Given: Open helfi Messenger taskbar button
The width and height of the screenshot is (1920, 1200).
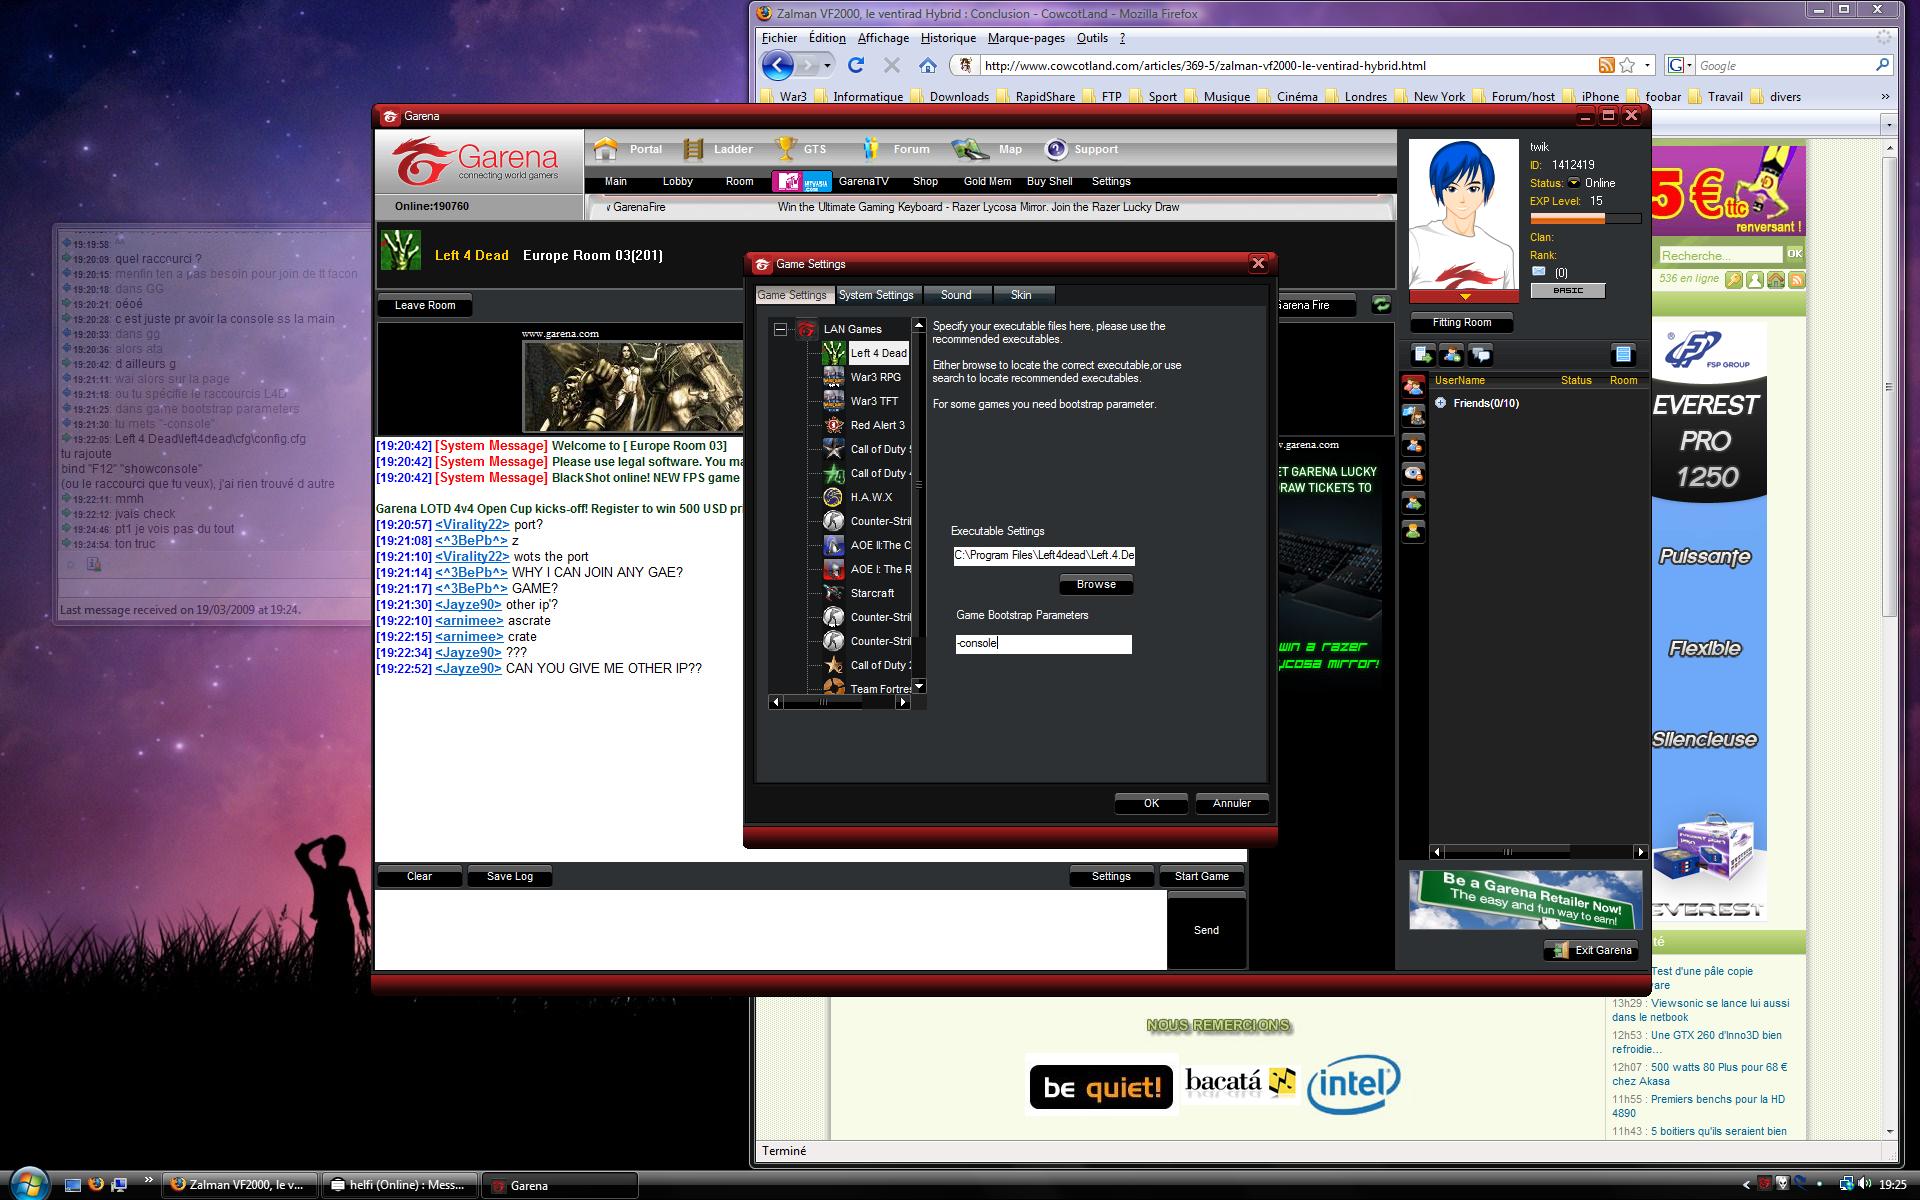Looking at the screenshot, I should click(x=399, y=1185).
